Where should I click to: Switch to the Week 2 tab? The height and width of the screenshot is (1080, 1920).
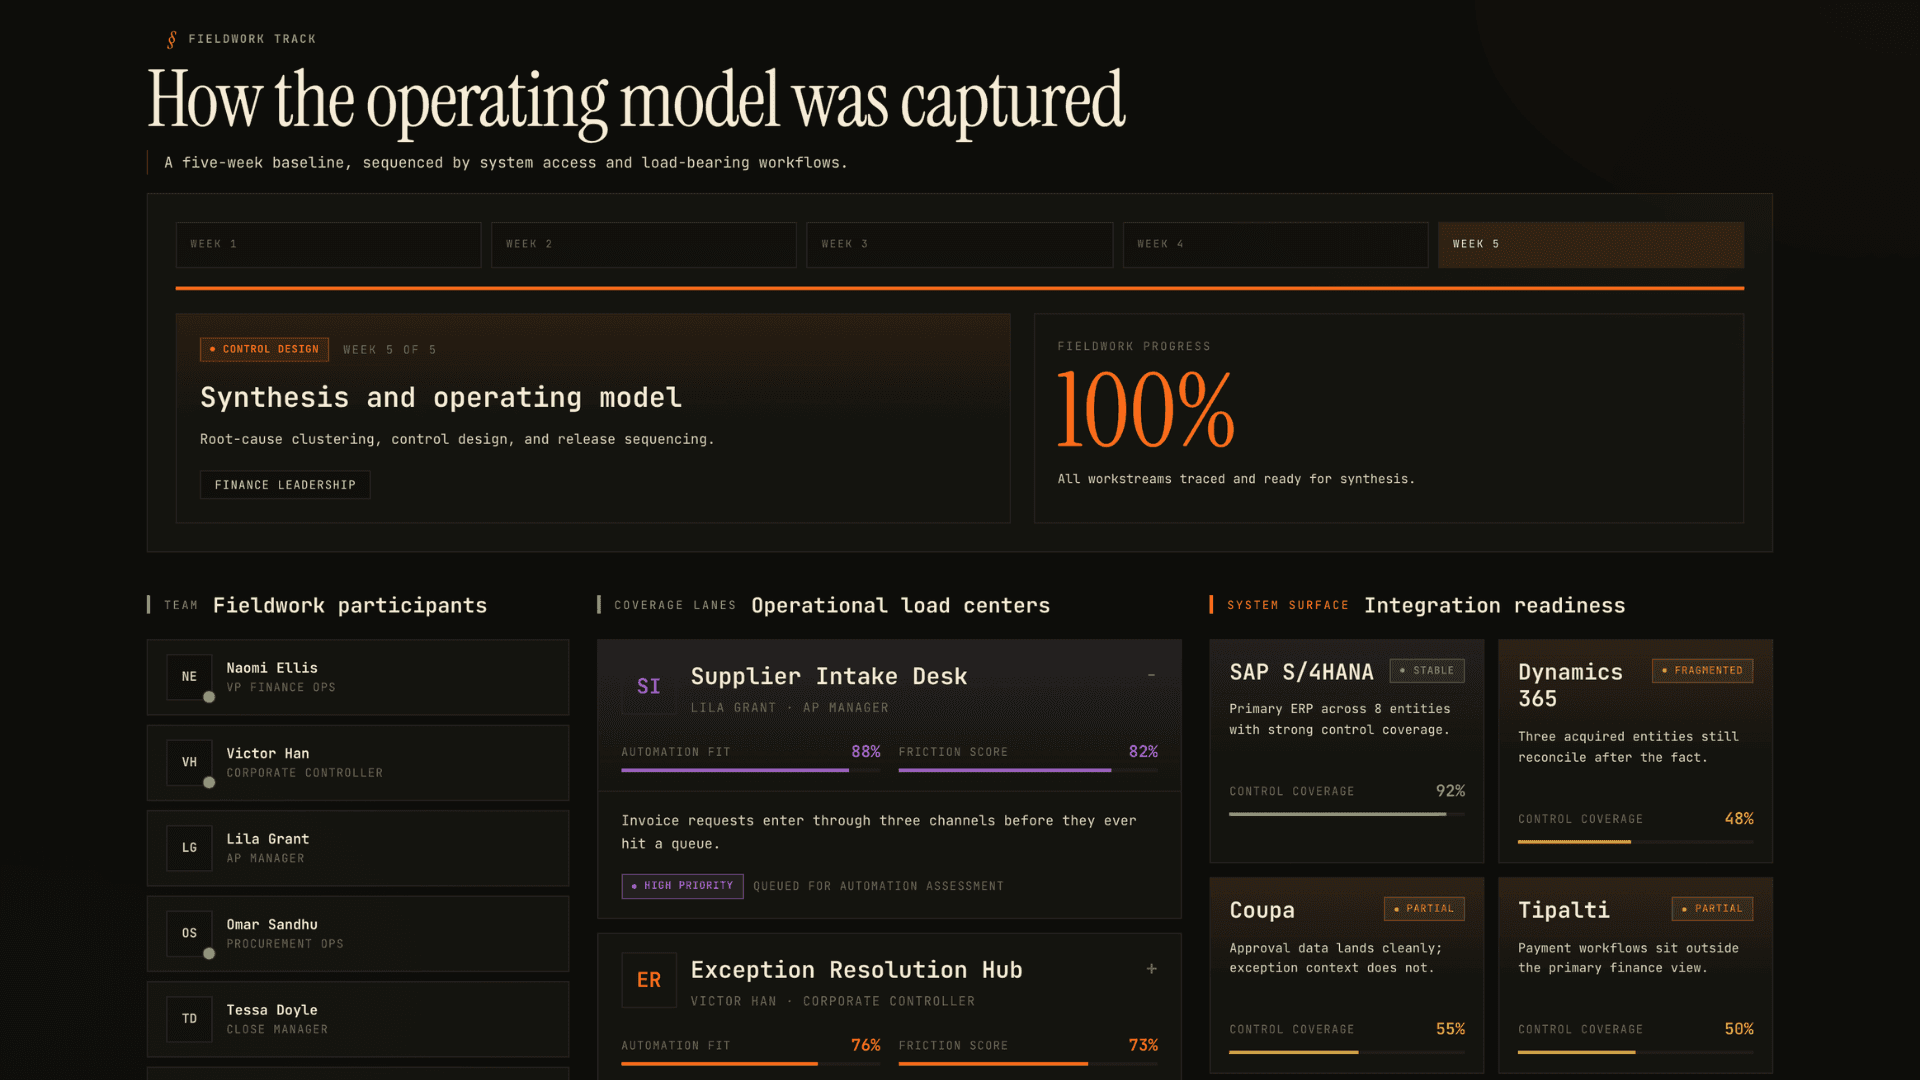click(x=643, y=244)
